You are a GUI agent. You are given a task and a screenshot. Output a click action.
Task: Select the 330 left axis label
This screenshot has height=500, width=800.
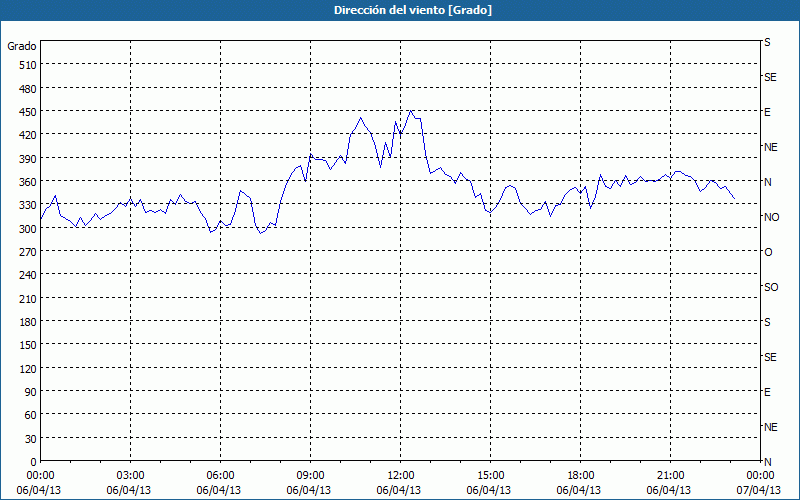pyautogui.click(x=28, y=205)
